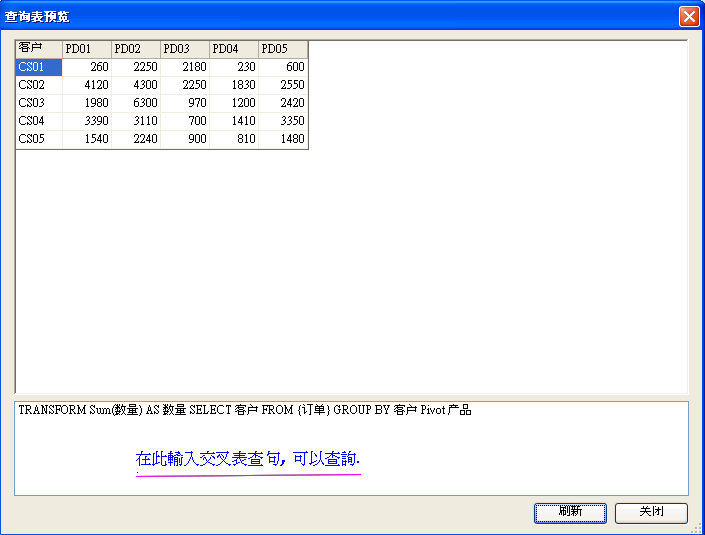Click the PD03 column header
This screenshot has width=705, height=535.
click(184, 49)
